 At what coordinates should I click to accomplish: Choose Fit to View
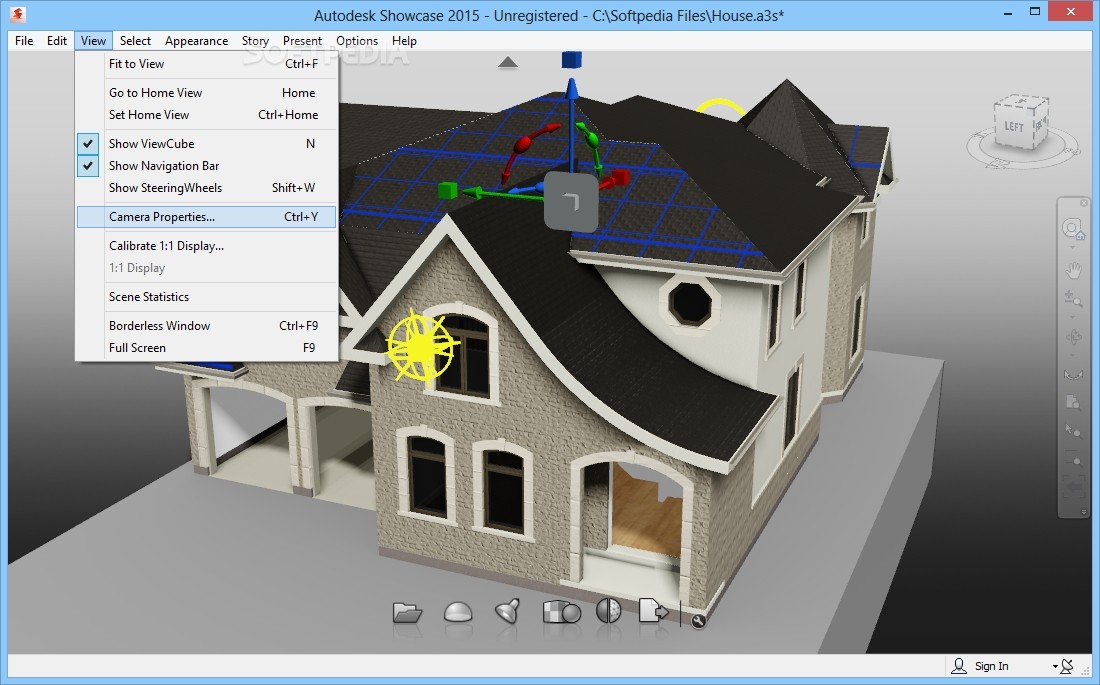click(206, 64)
